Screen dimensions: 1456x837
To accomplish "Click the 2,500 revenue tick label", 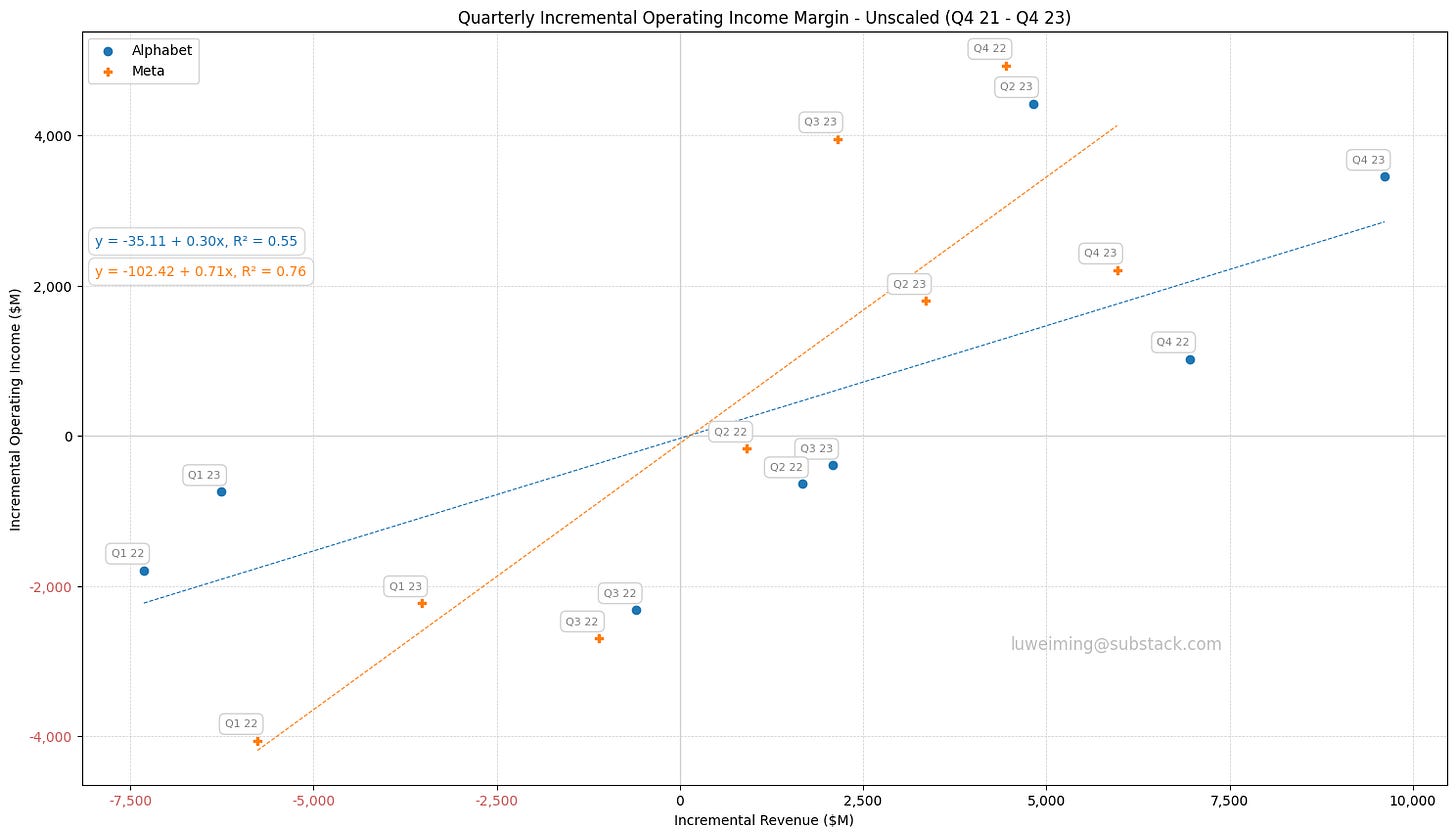I will click(x=863, y=801).
